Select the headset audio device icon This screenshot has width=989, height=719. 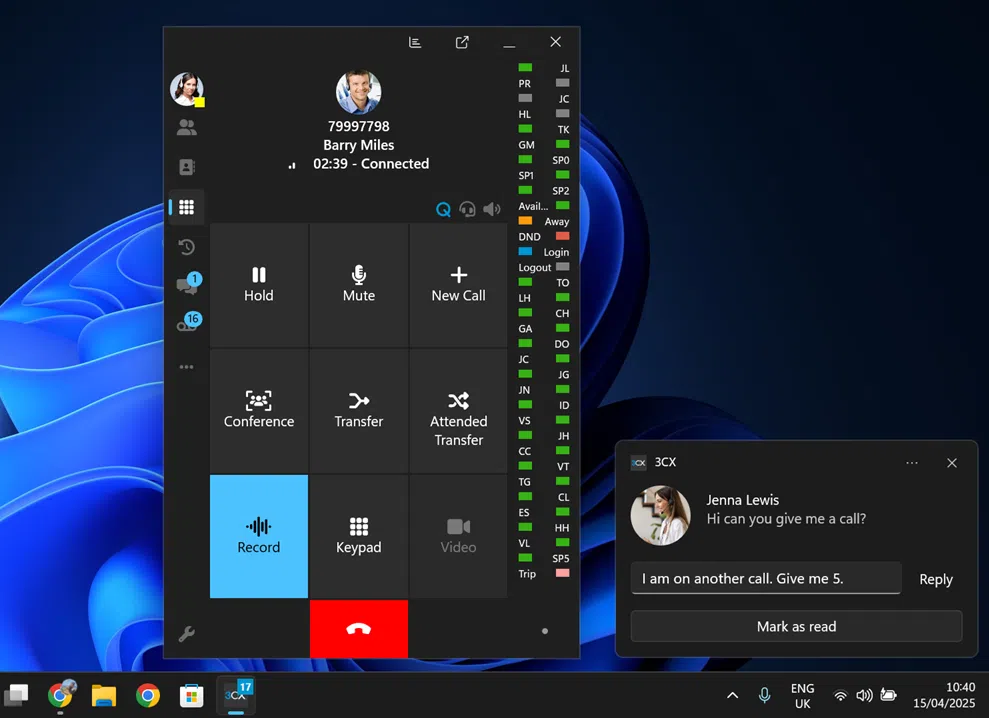click(x=467, y=209)
